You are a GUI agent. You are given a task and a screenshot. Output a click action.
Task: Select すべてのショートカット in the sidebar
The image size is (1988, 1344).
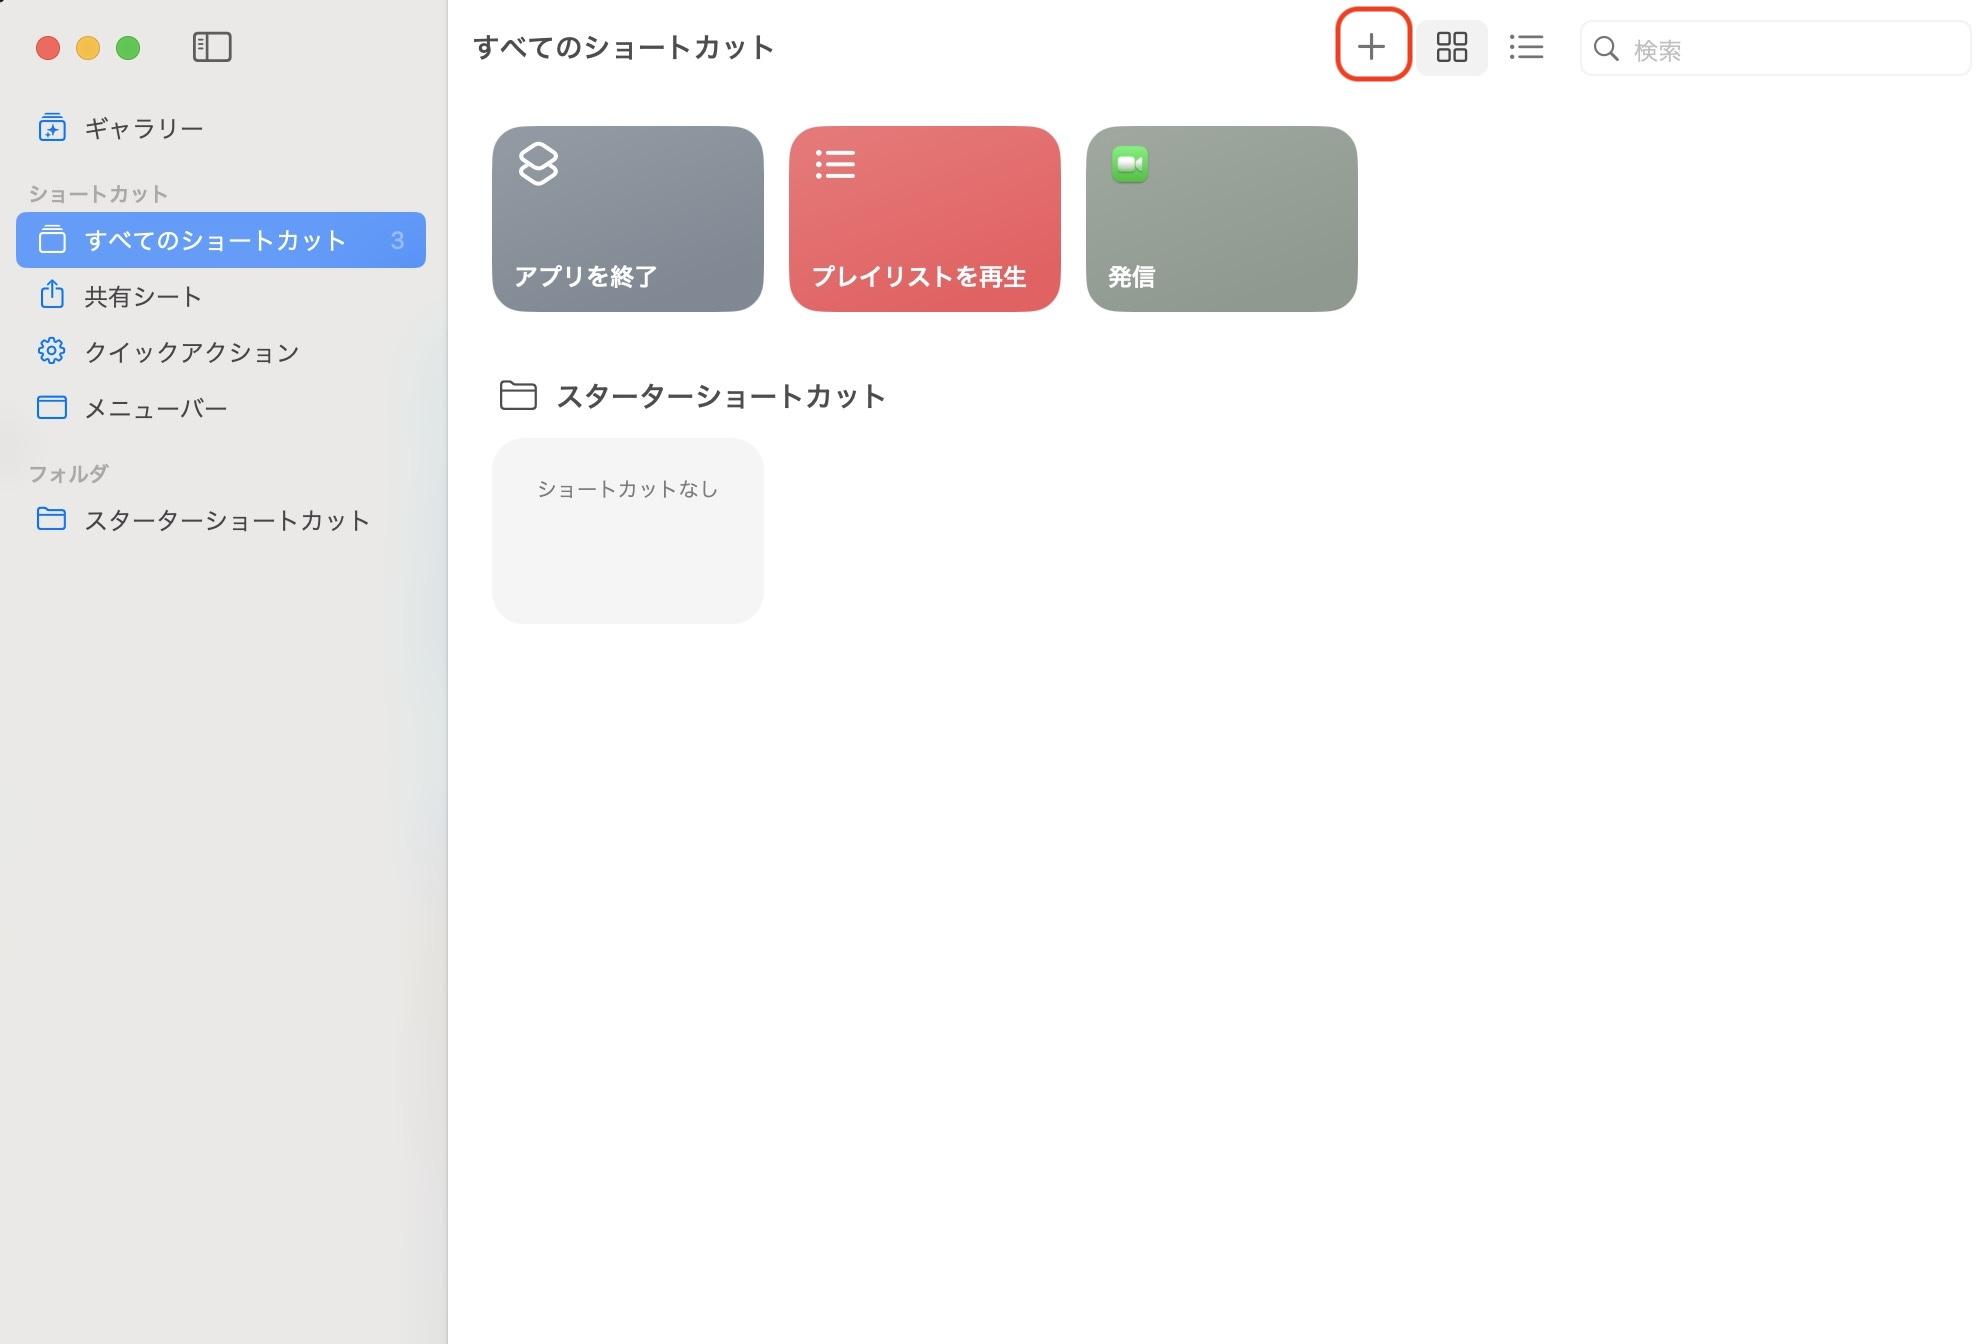221,240
